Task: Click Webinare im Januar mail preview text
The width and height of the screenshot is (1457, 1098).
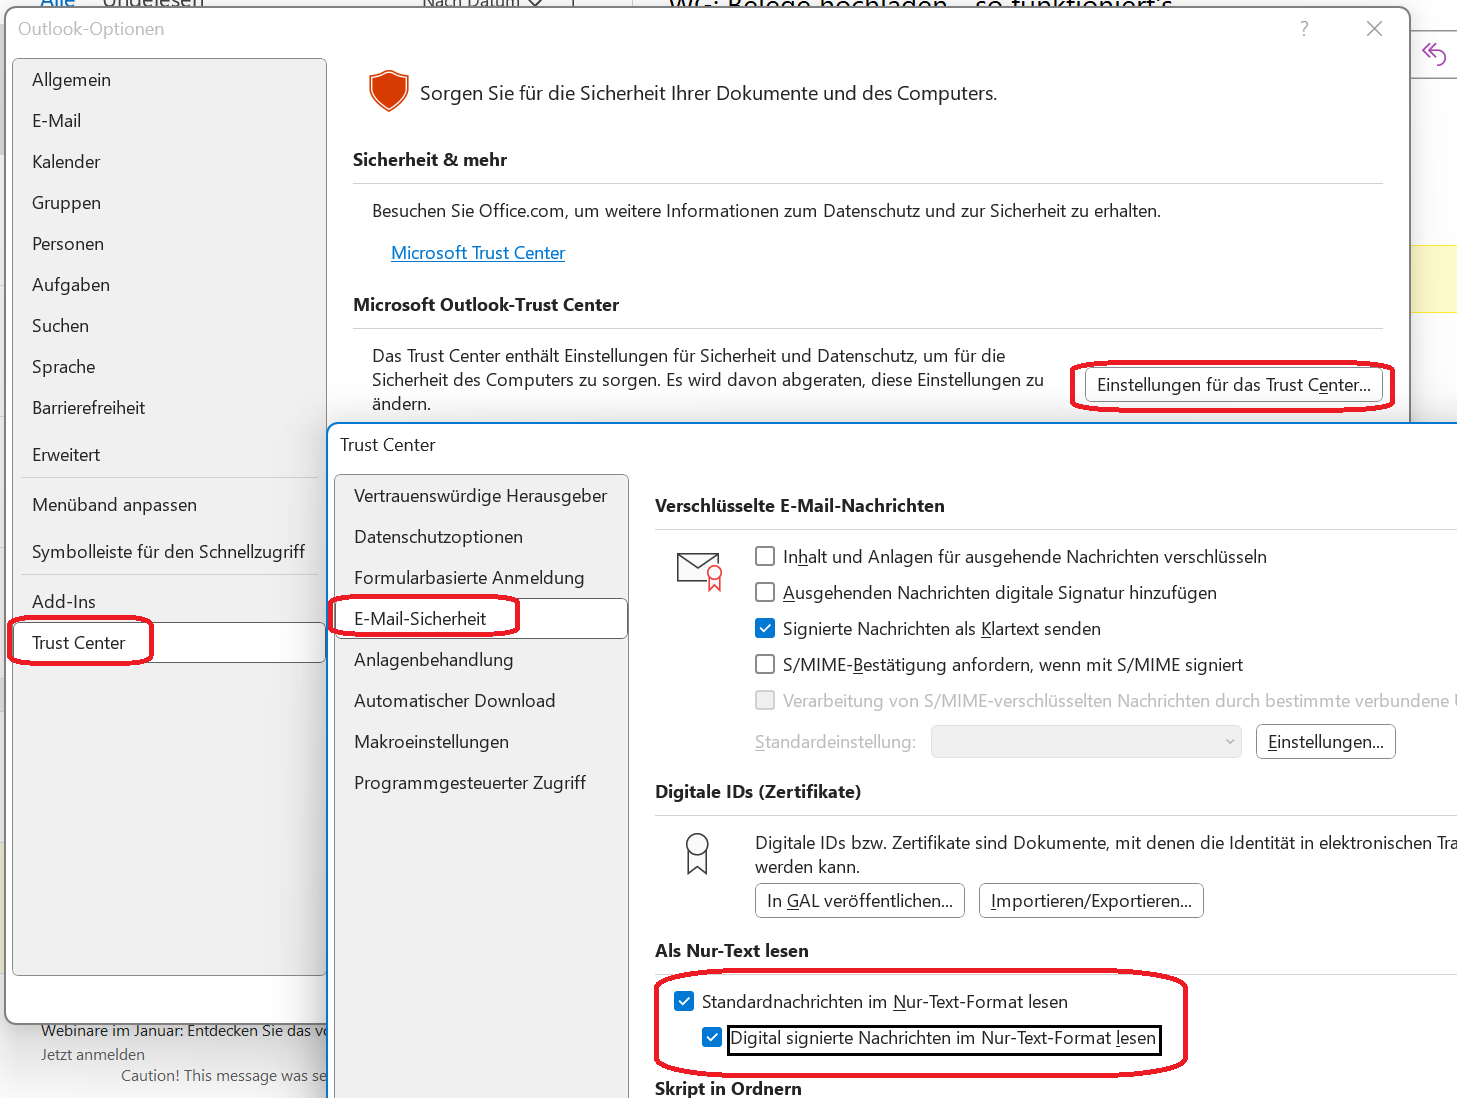Action: click(x=184, y=1031)
